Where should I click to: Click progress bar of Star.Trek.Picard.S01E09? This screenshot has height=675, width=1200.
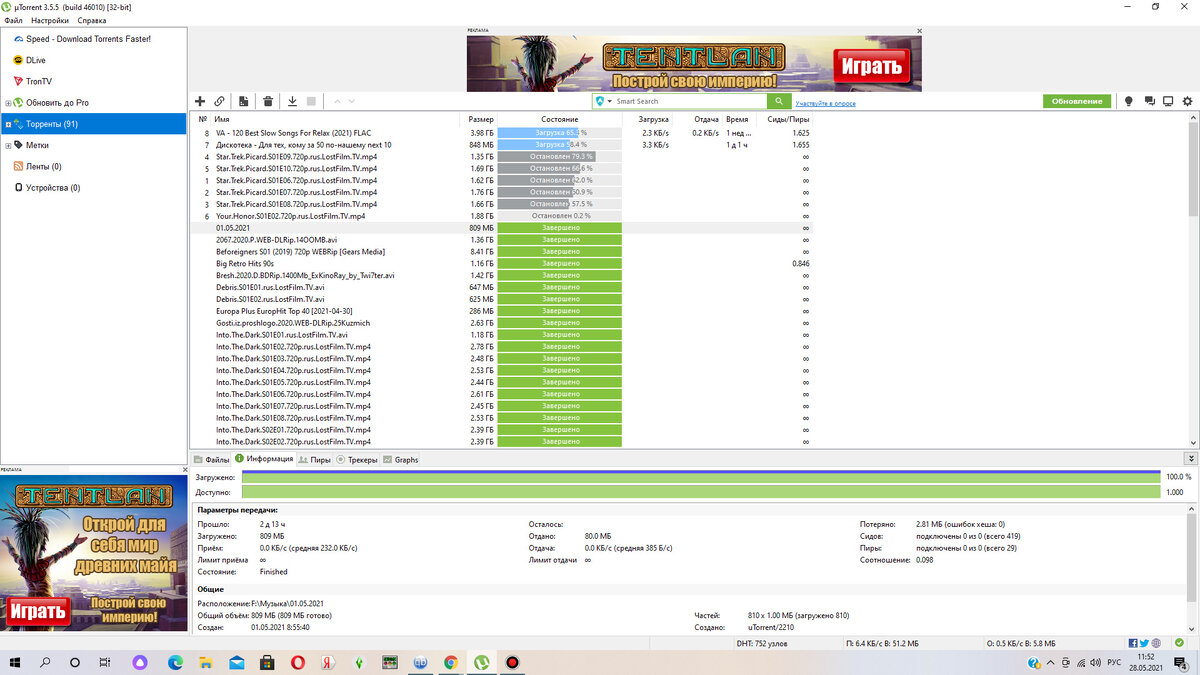559,156
